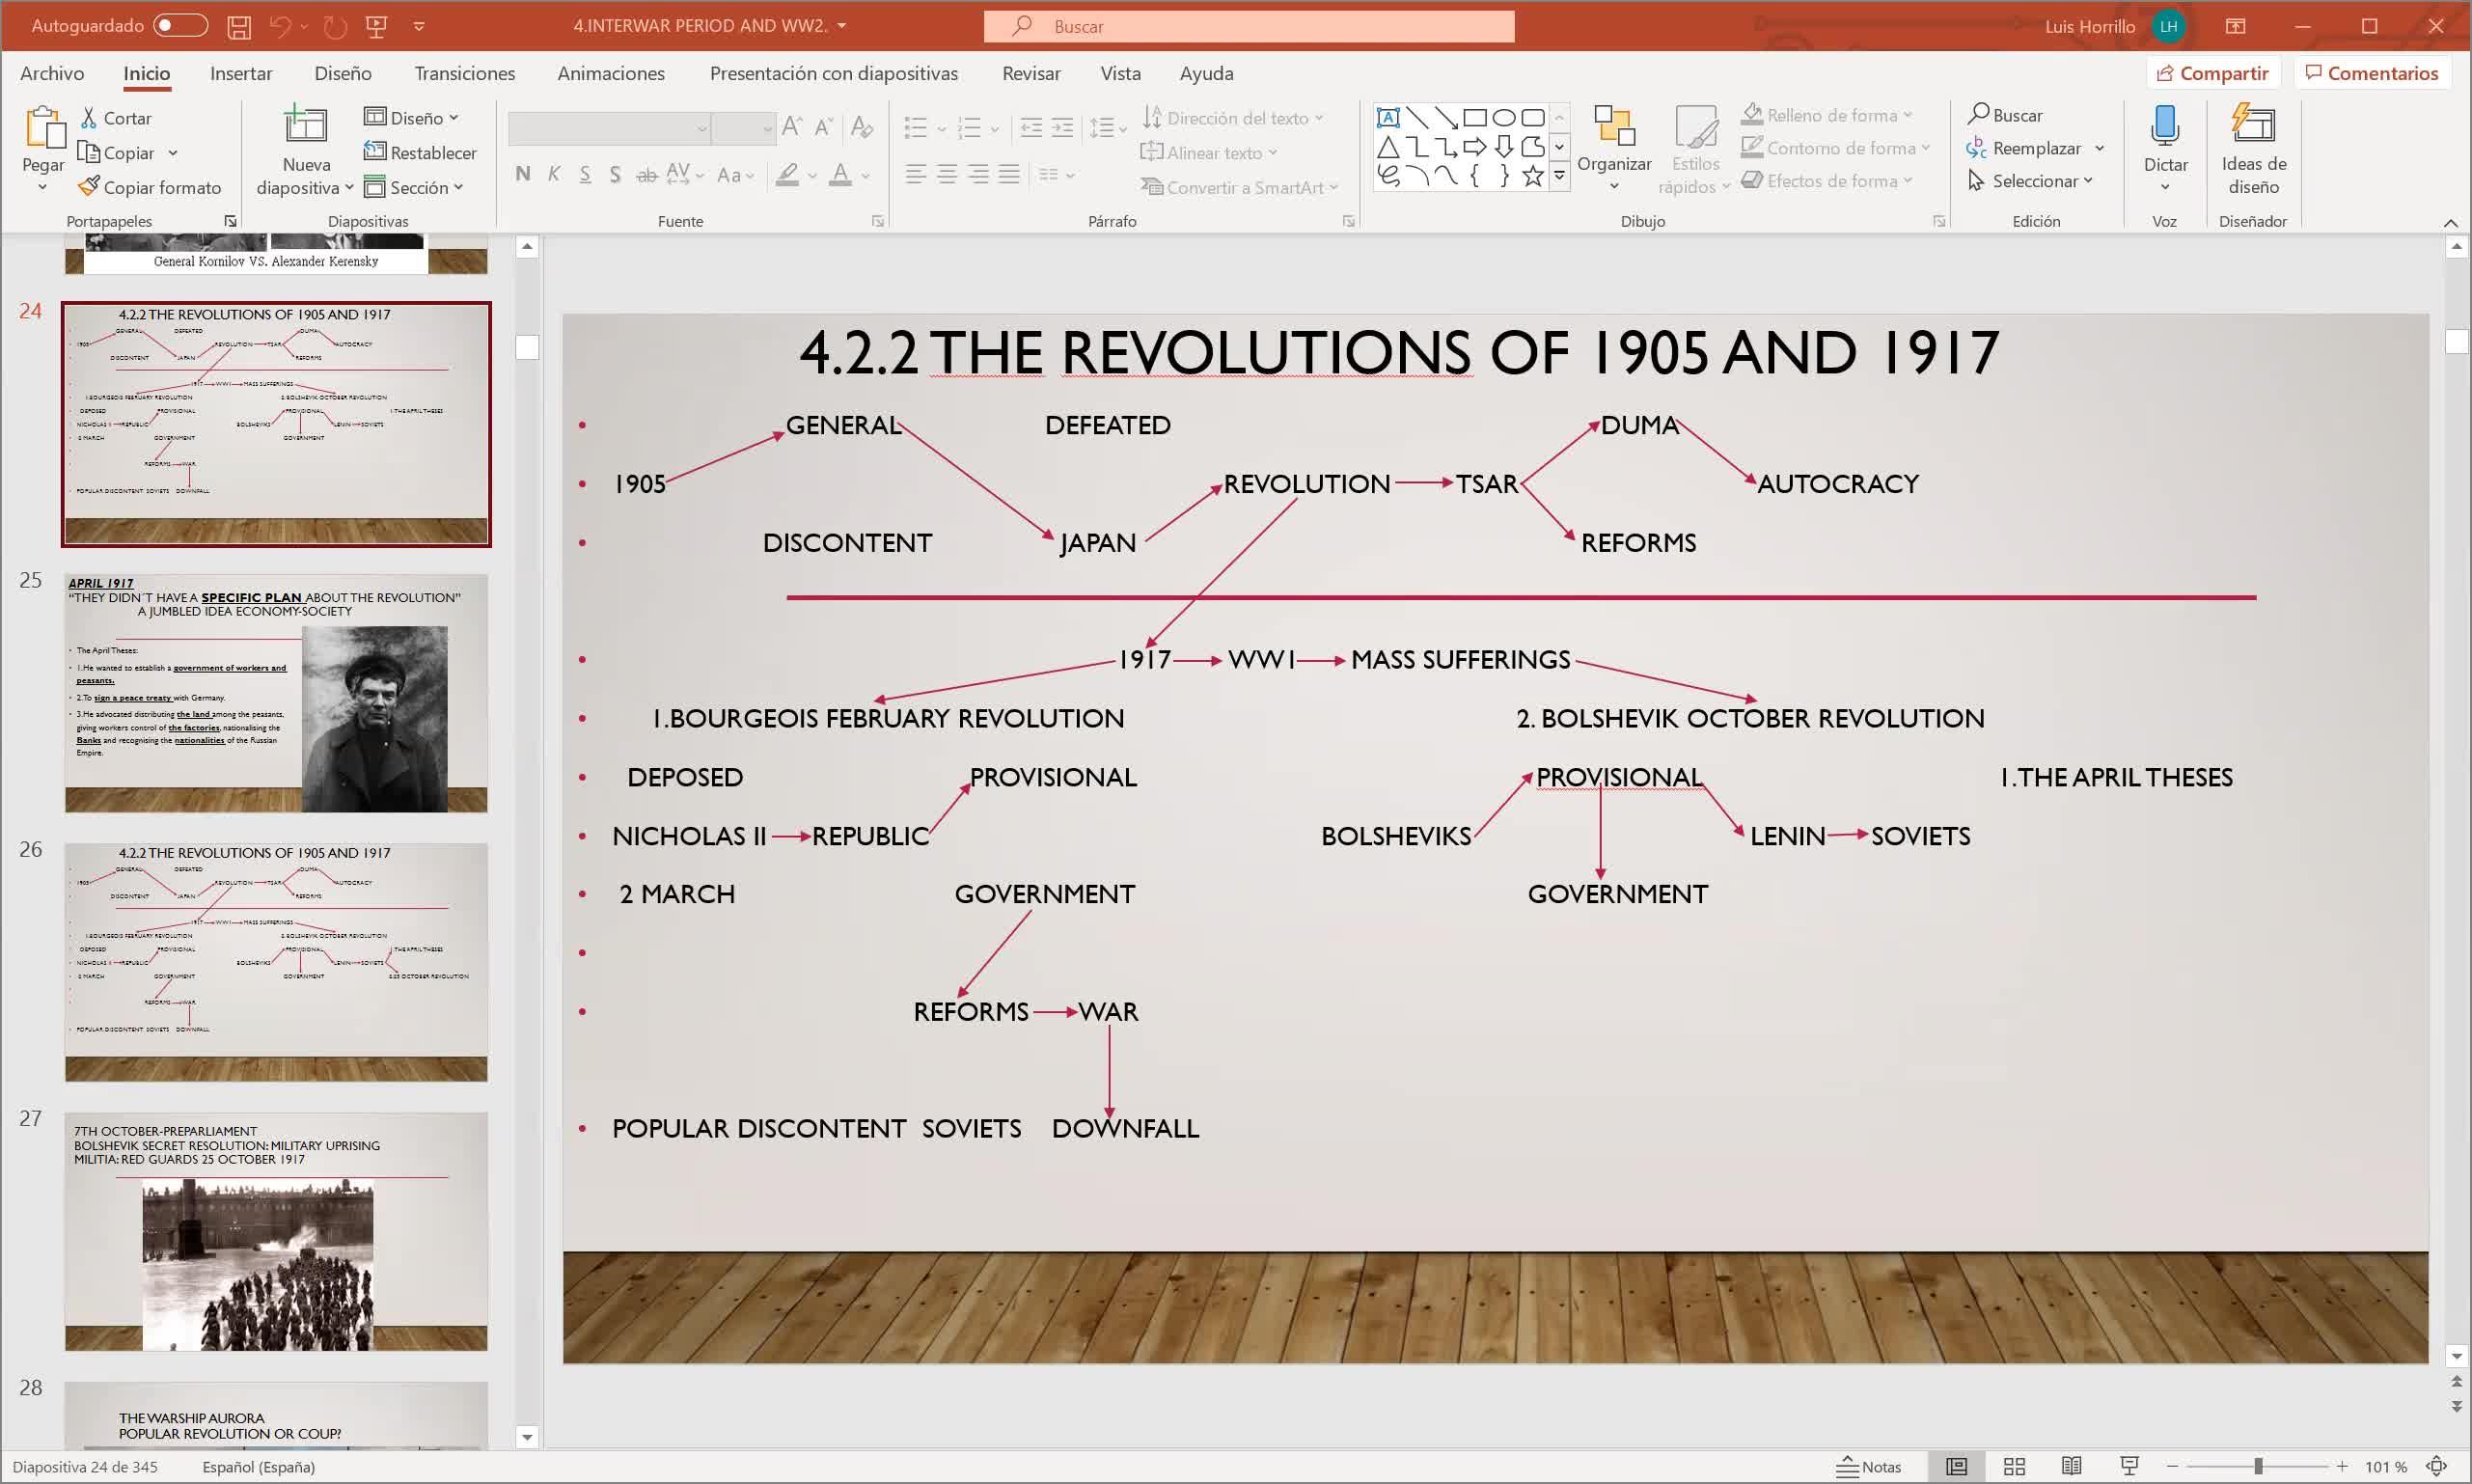Start slideshow from status bar icon

click(2129, 1466)
